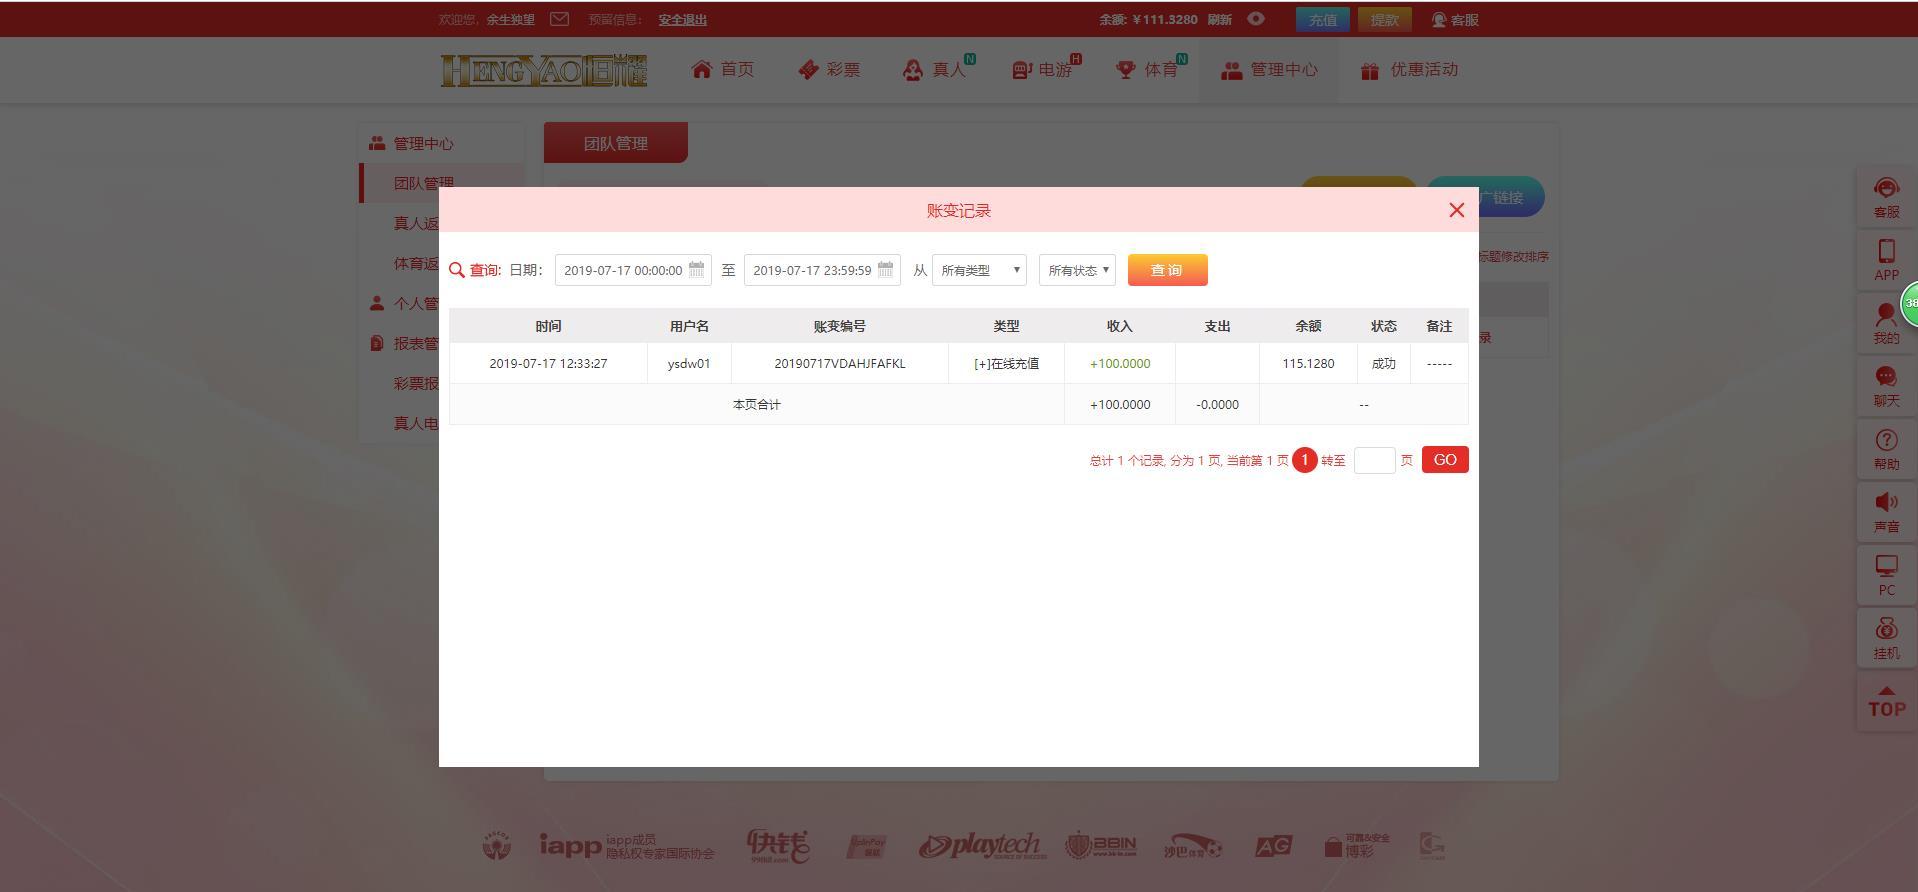
Task: Click the GO pagination button
Action: [1445, 460]
